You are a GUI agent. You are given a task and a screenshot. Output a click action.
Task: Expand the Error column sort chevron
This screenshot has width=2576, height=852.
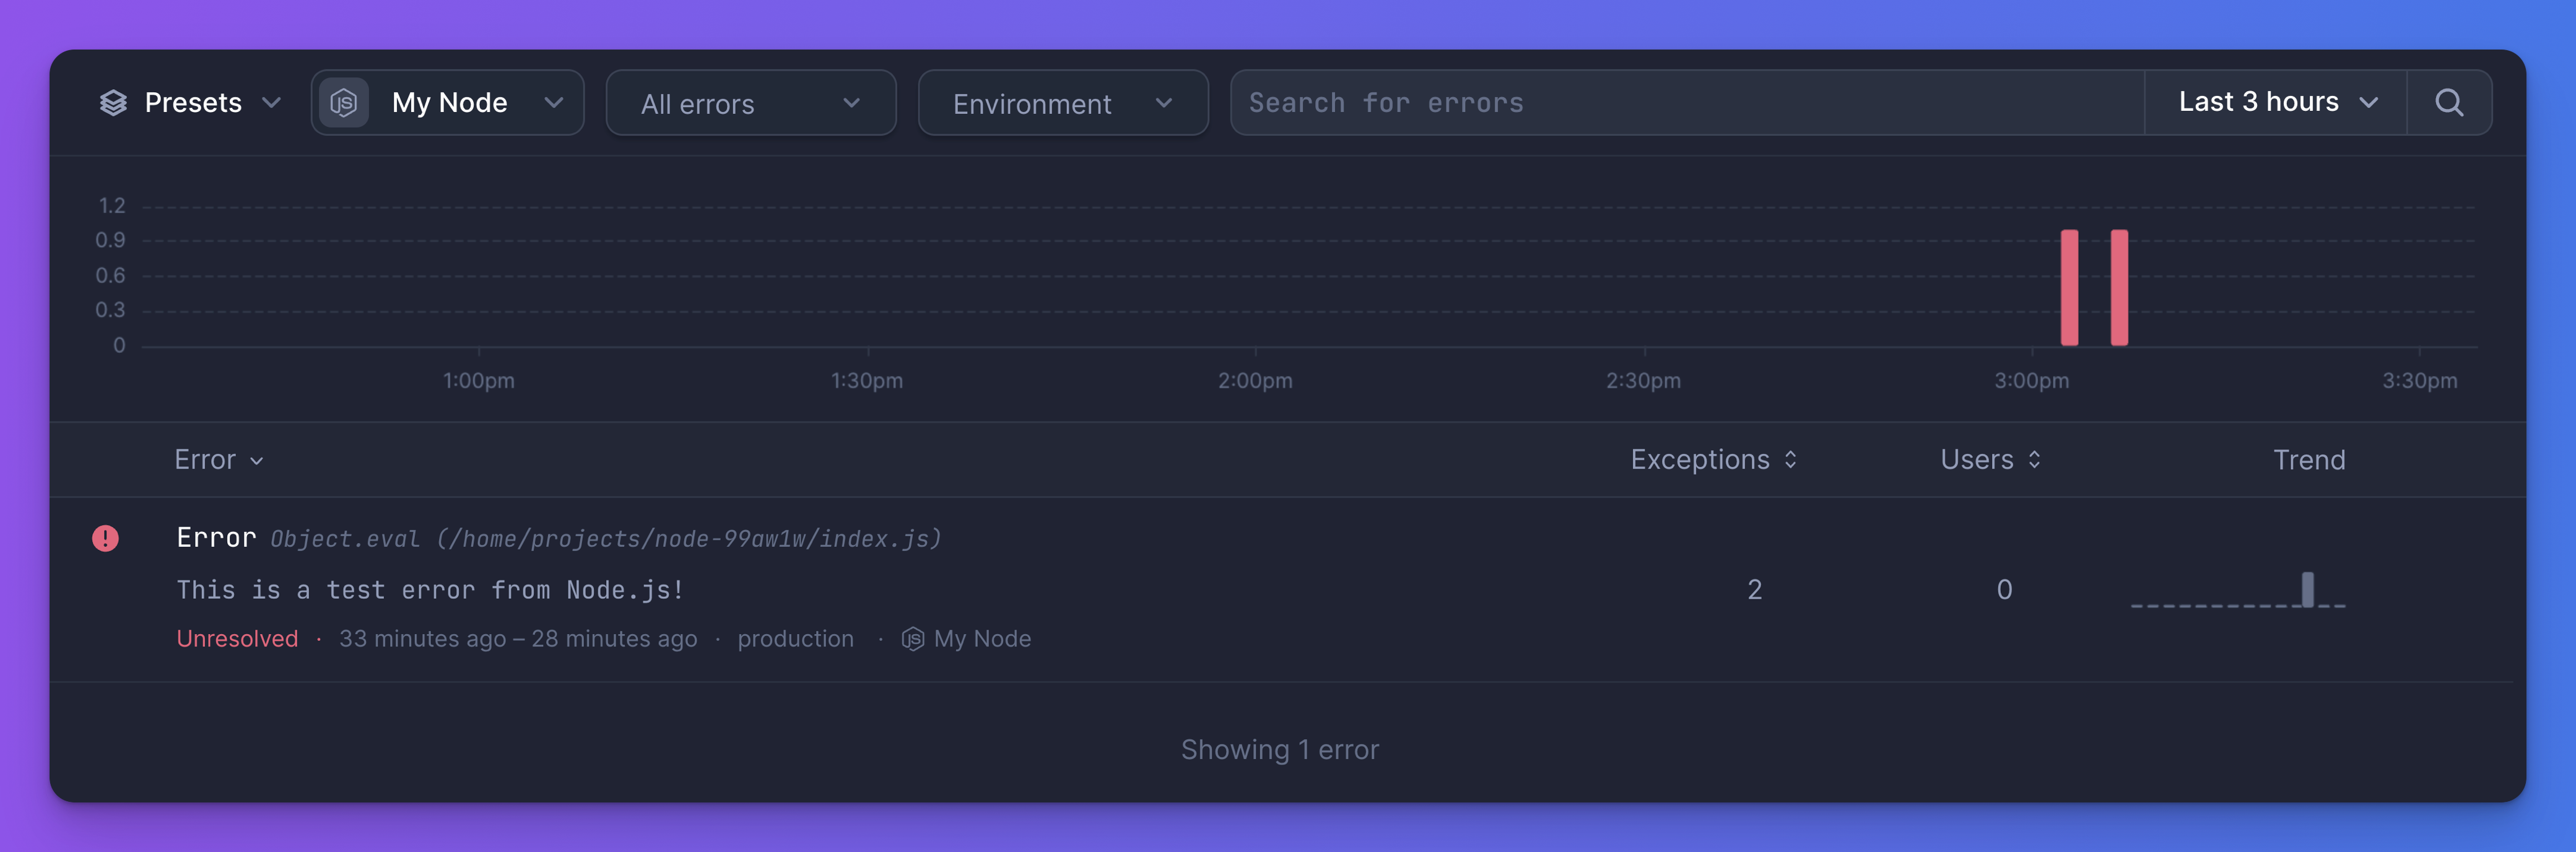[257, 461]
